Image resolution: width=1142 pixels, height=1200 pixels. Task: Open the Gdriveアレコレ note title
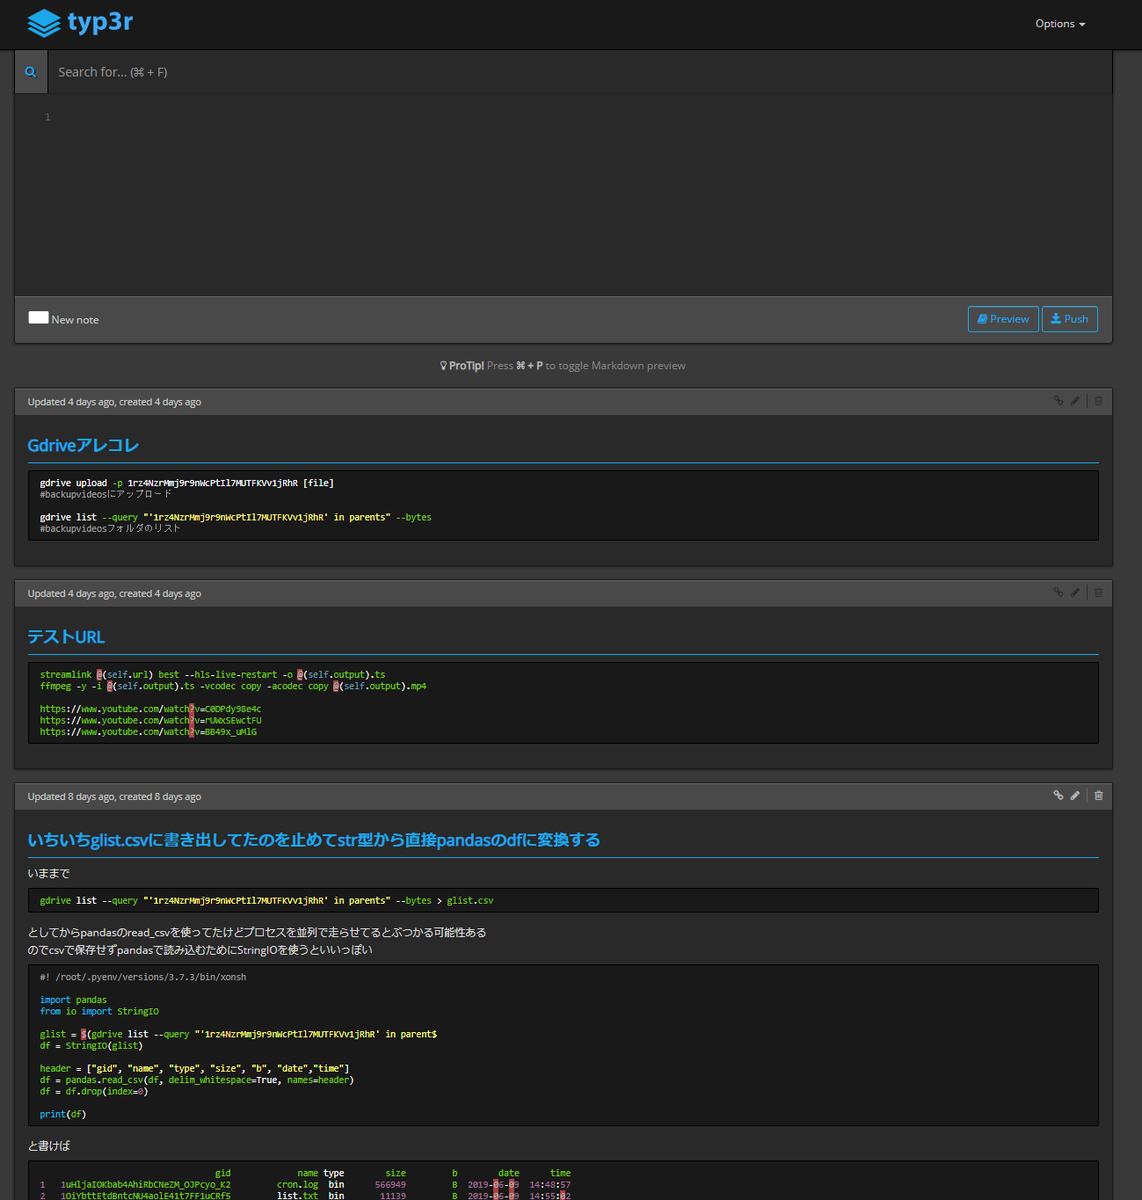tap(83, 446)
